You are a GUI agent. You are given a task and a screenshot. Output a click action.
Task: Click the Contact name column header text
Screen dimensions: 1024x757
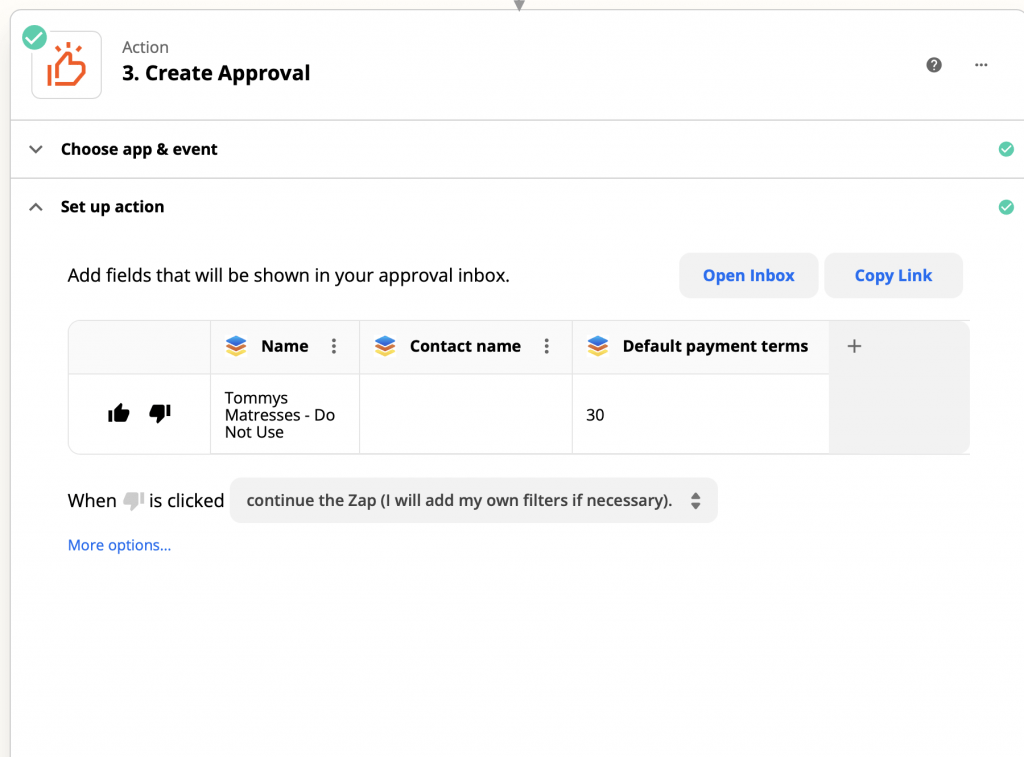466,346
